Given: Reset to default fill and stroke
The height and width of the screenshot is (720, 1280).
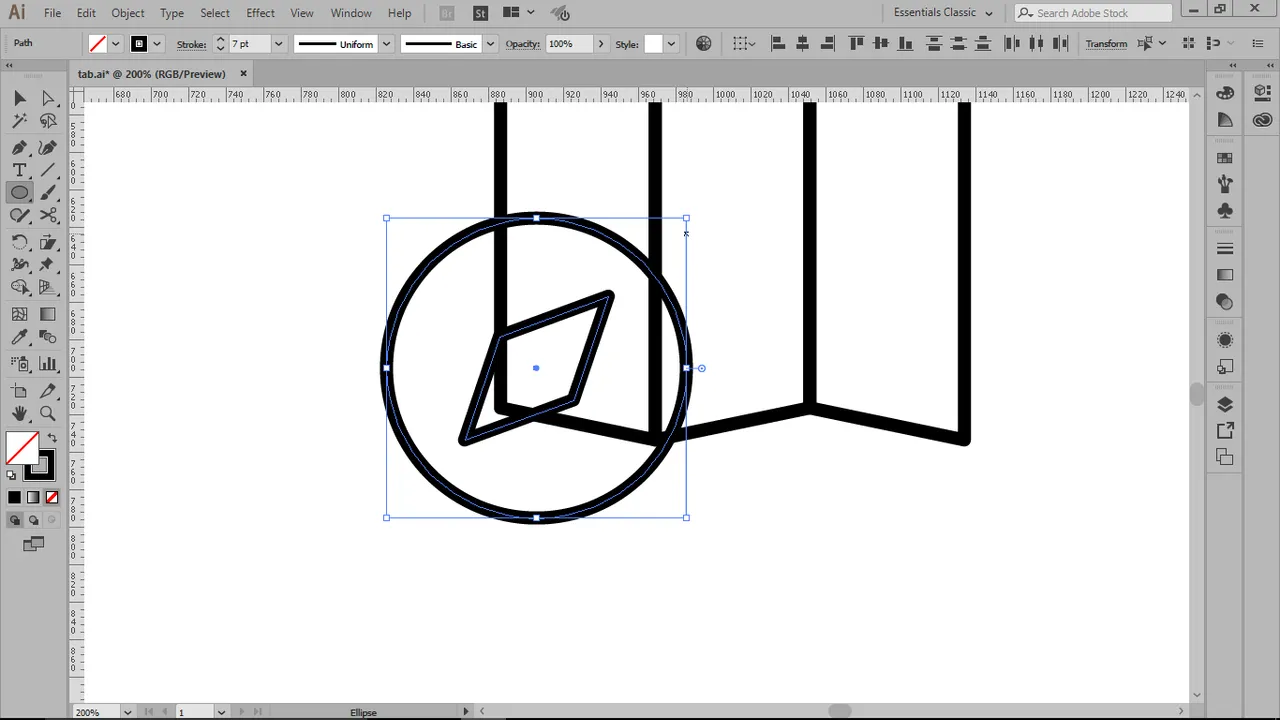Looking at the screenshot, I should pos(12,476).
